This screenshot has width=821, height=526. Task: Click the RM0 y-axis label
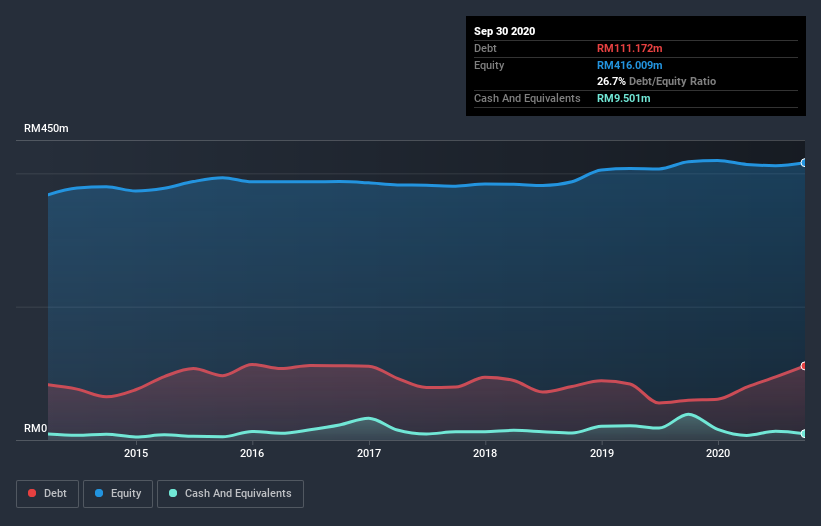[x=35, y=429]
